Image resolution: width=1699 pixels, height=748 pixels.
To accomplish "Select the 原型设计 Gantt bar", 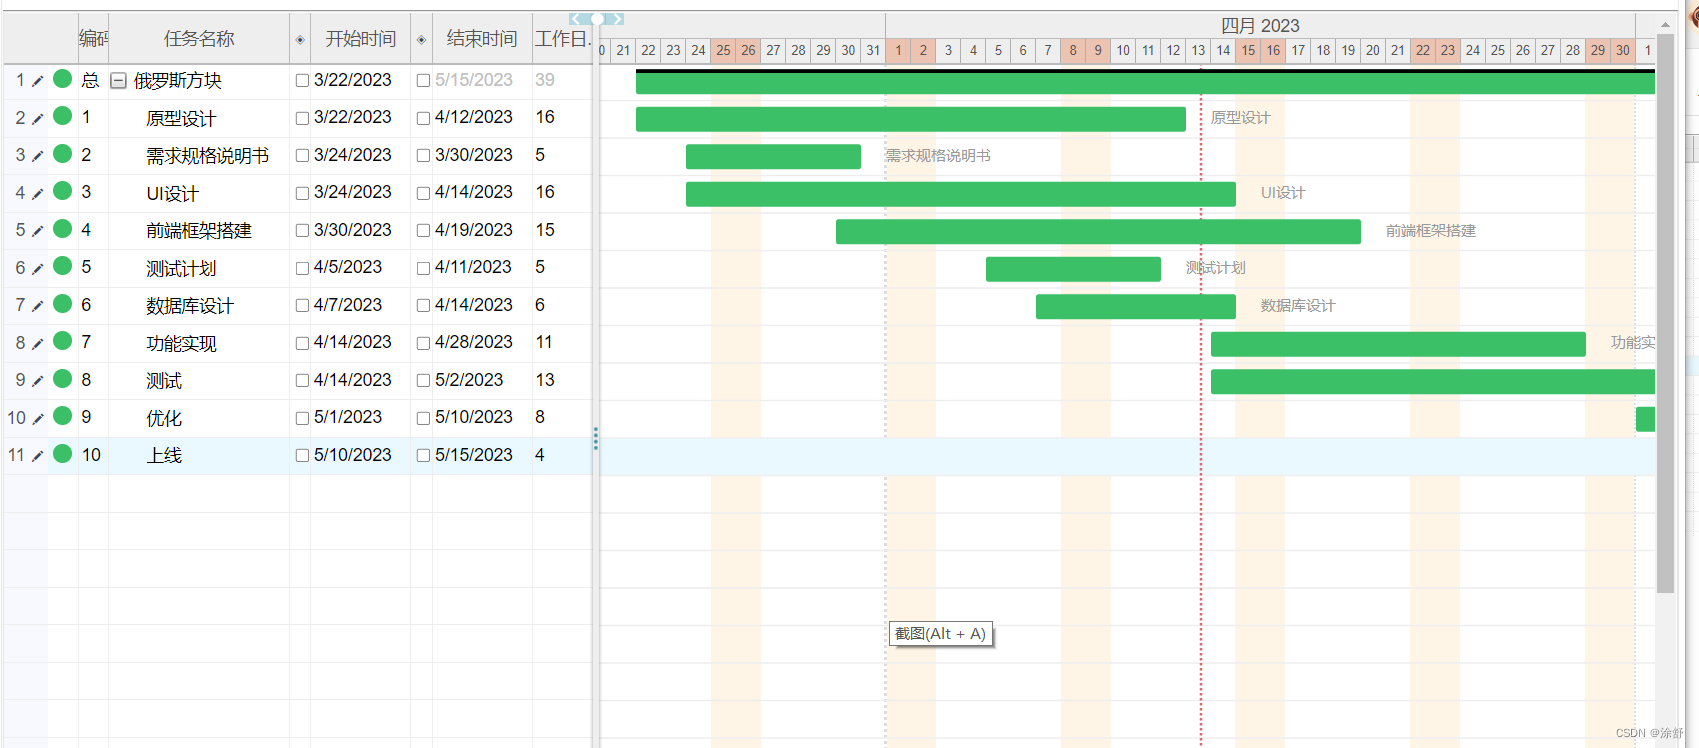I will [x=911, y=119].
